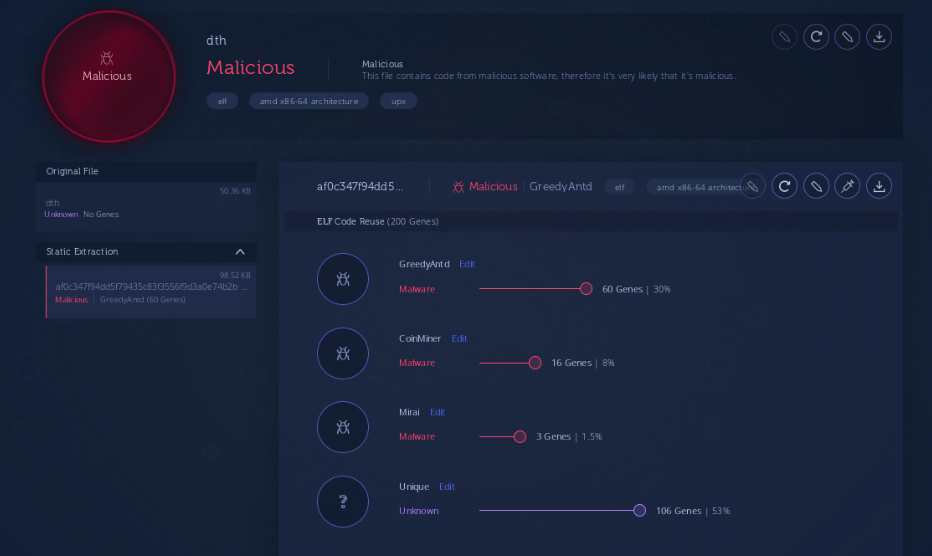
Task: Click the download icon in the top dth header
Action: tap(878, 37)
